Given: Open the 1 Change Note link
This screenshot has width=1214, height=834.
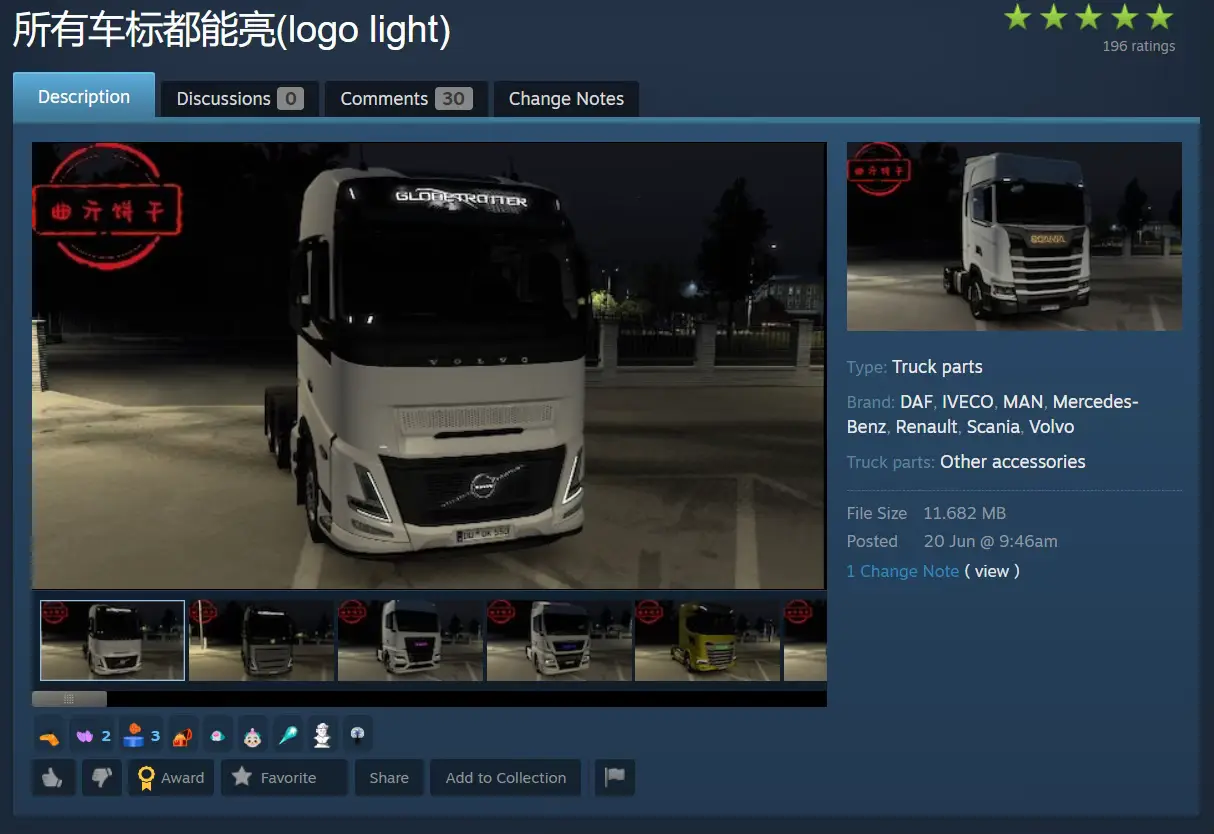Looking at the screenshot, I should (x=903, y=571).
